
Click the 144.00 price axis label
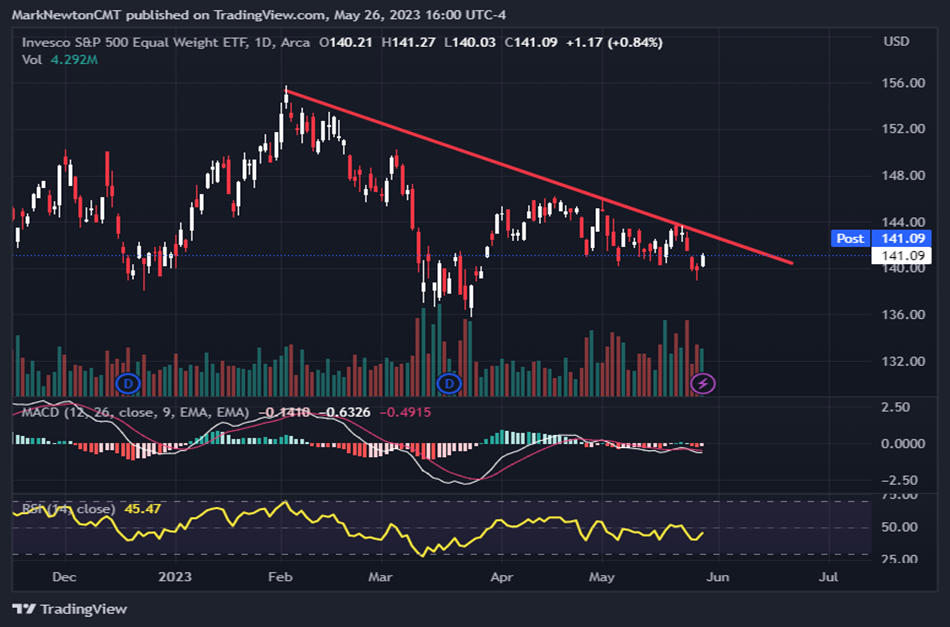click(x=903, y=222)
